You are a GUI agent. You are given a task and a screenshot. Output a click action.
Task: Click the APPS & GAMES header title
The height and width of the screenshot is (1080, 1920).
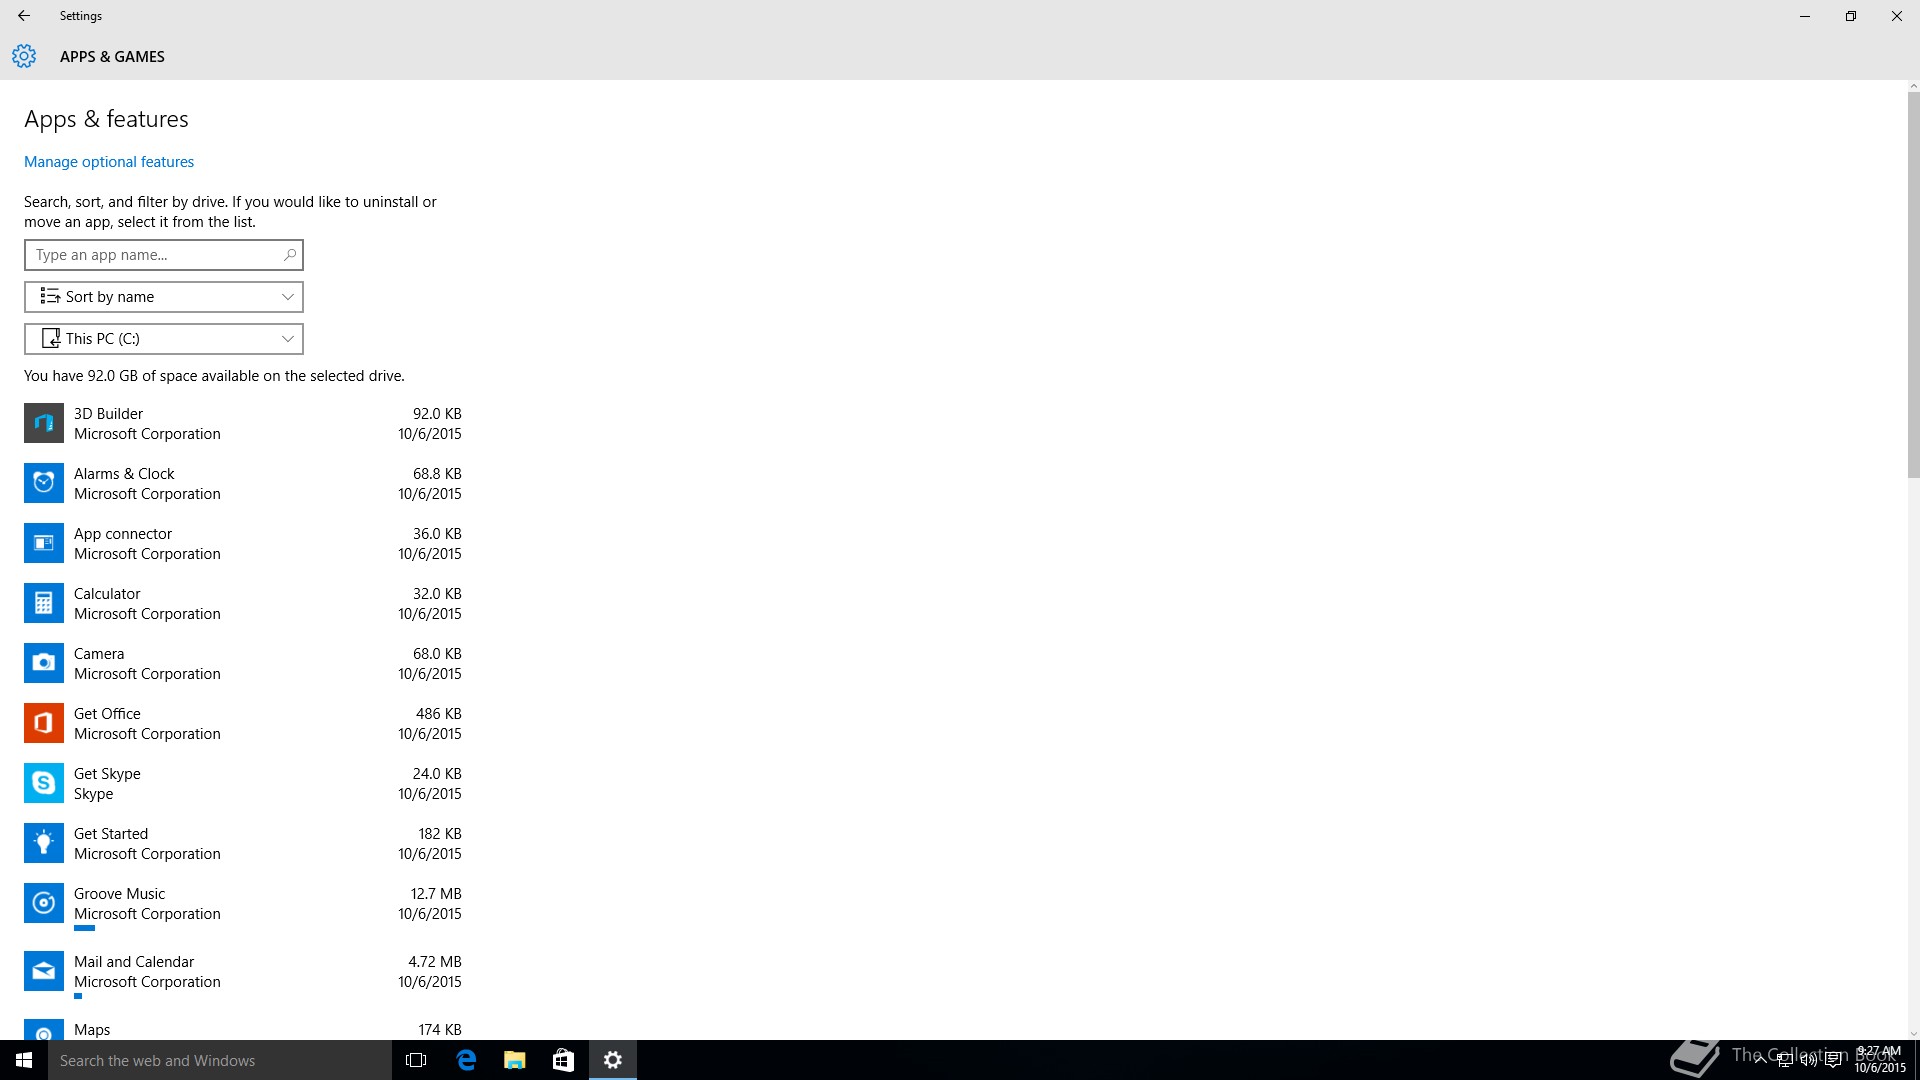click(x=112, y=57)
